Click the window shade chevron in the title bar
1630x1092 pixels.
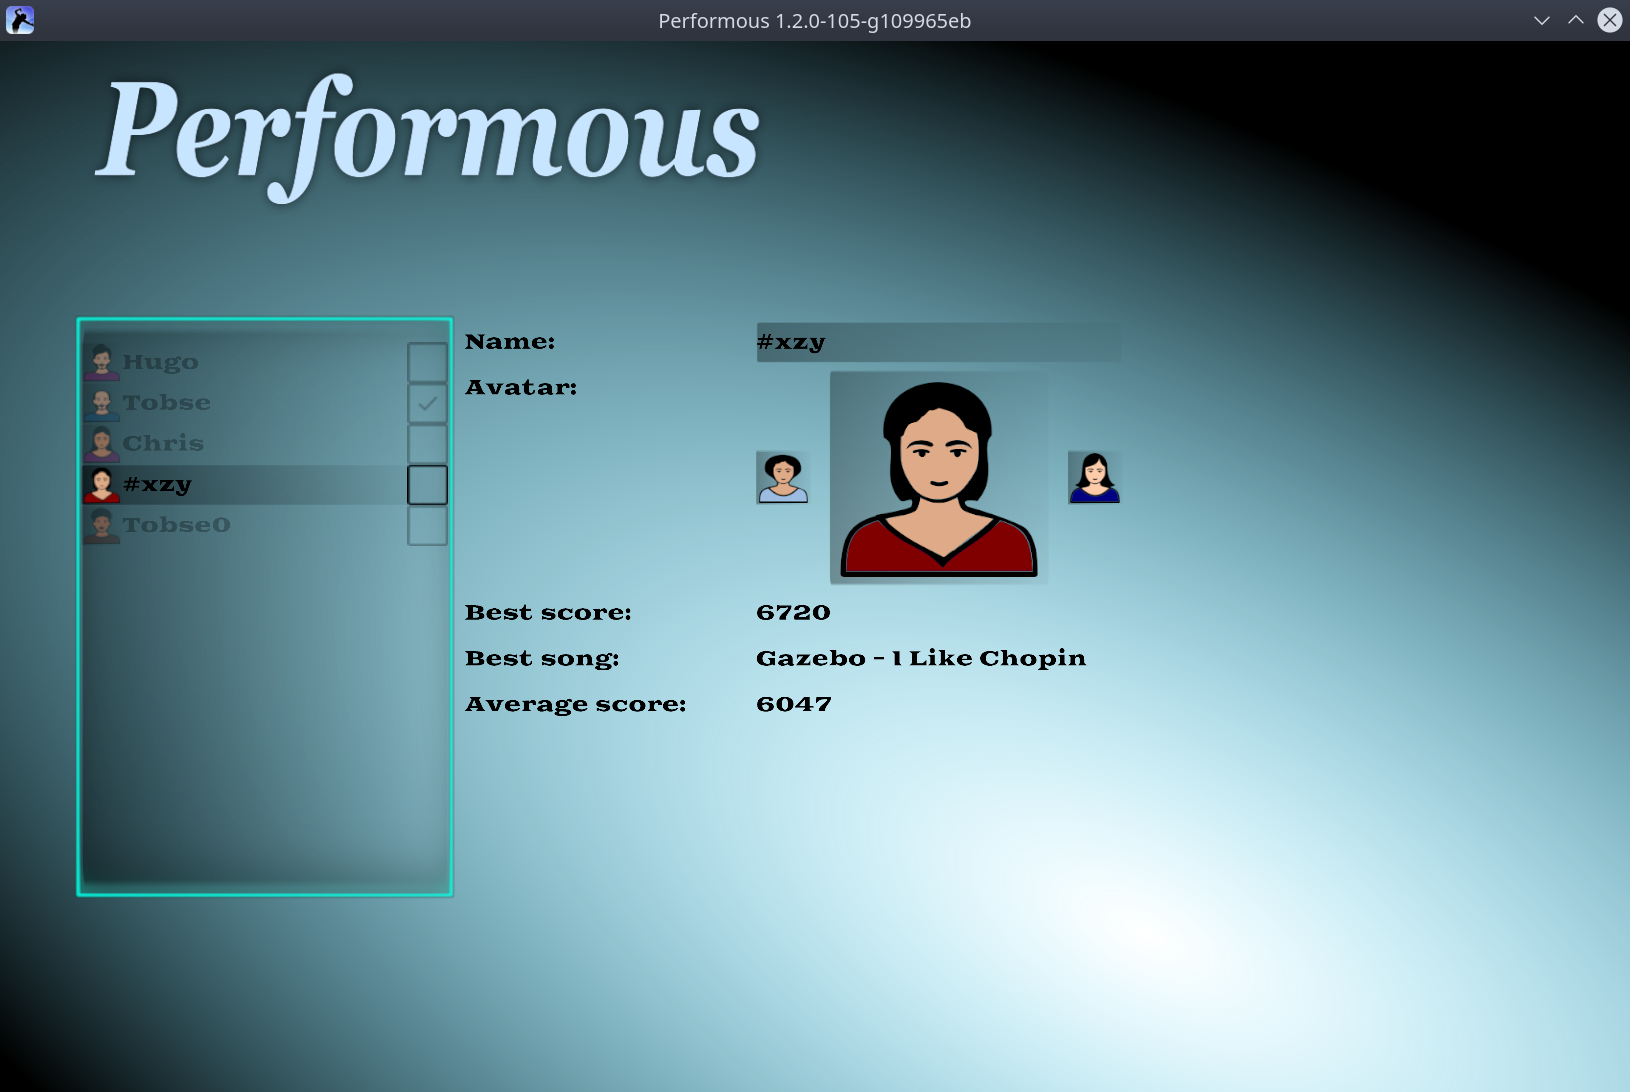click(1541, 20)
